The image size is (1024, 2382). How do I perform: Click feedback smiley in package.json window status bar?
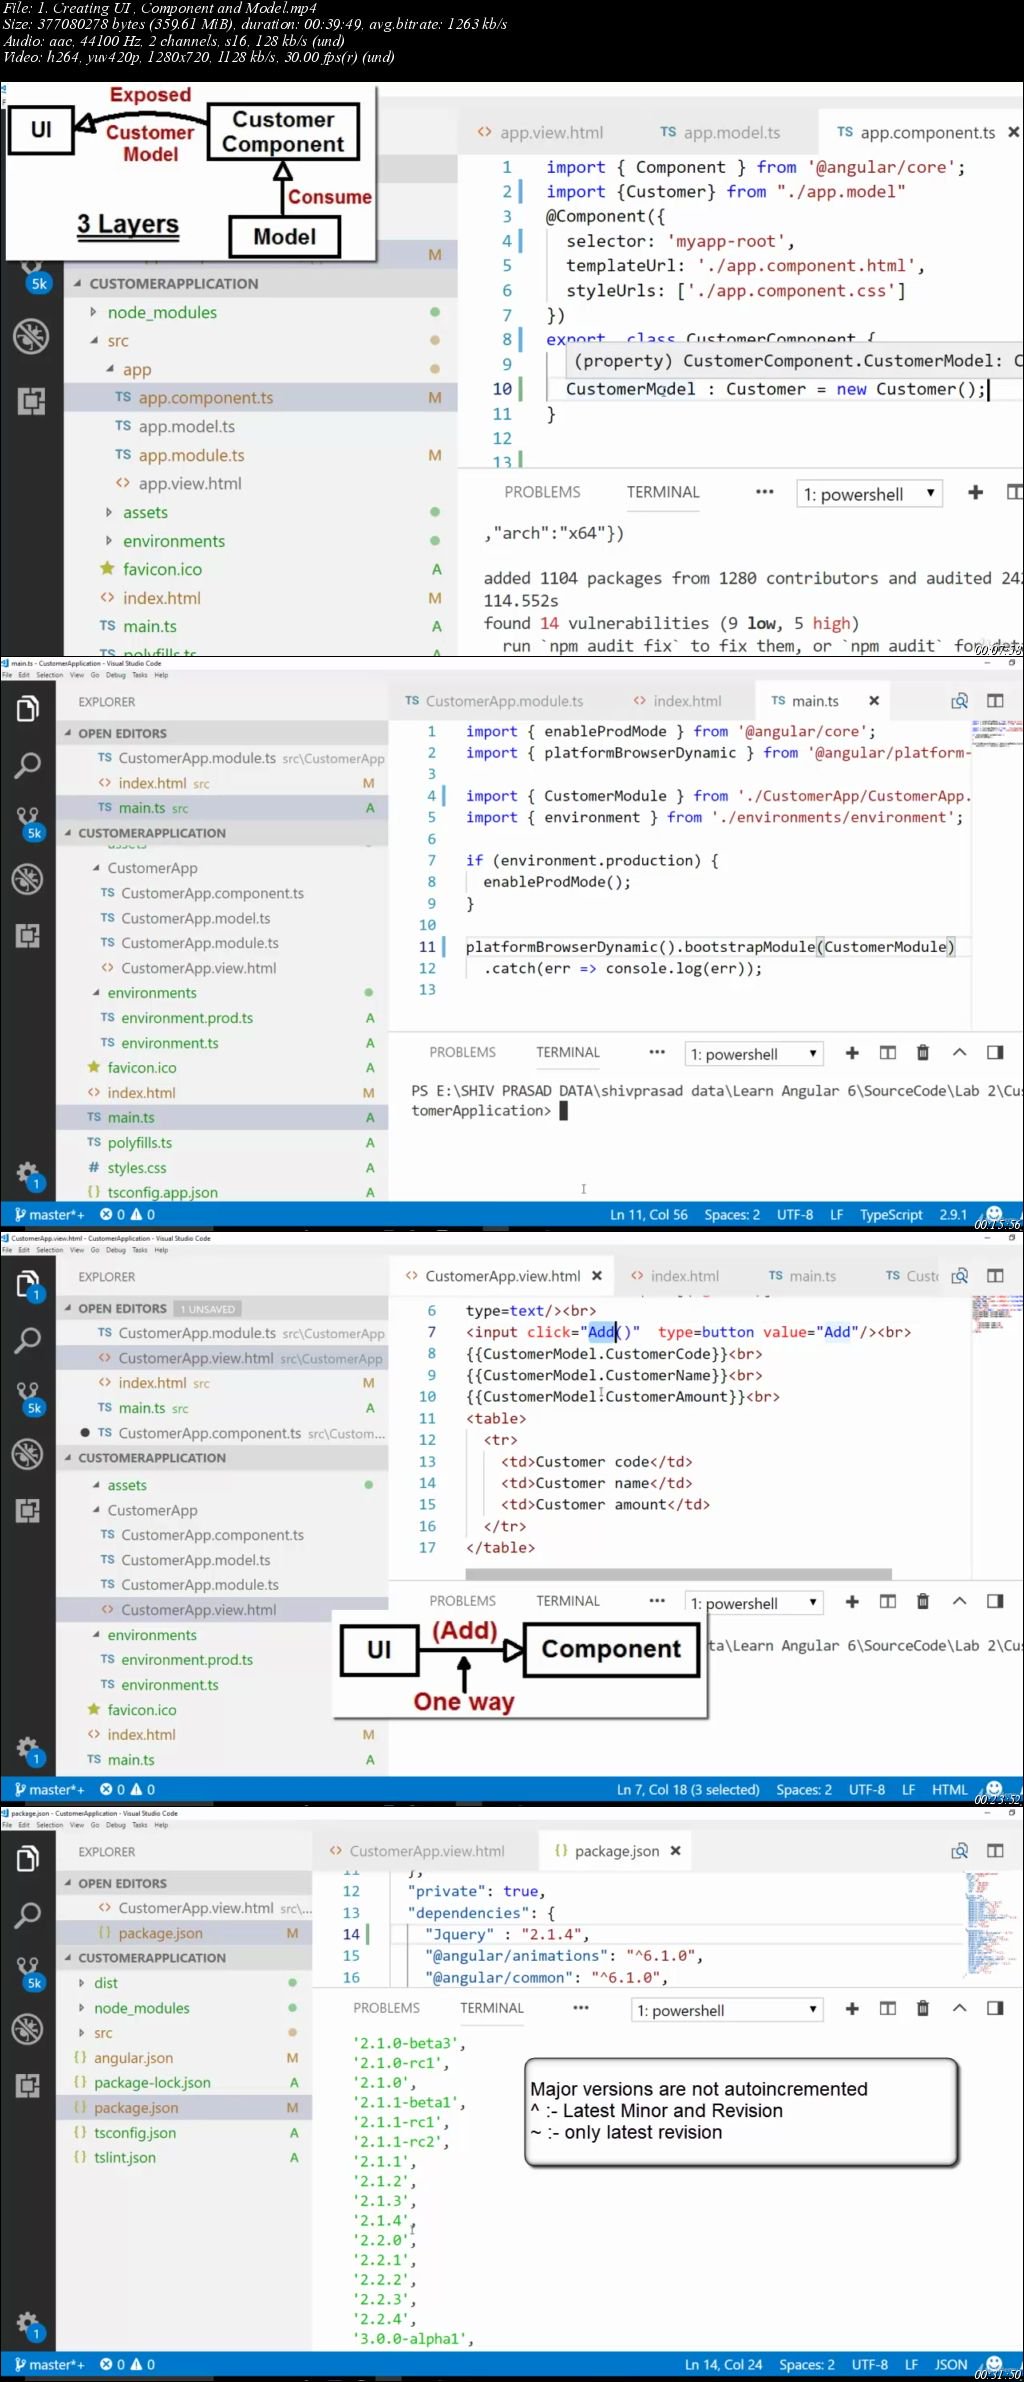point(994,2364)
